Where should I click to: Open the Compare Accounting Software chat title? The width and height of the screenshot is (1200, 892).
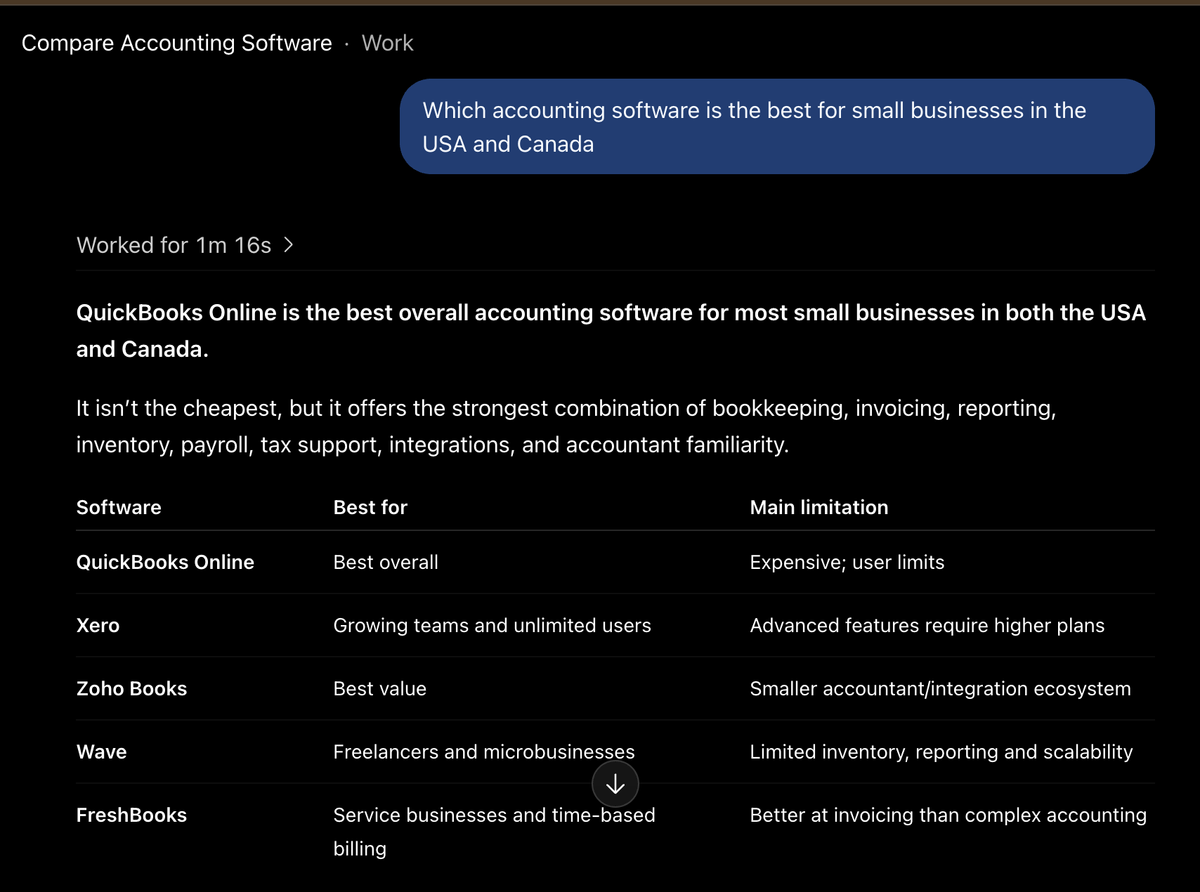pos(176,43)
